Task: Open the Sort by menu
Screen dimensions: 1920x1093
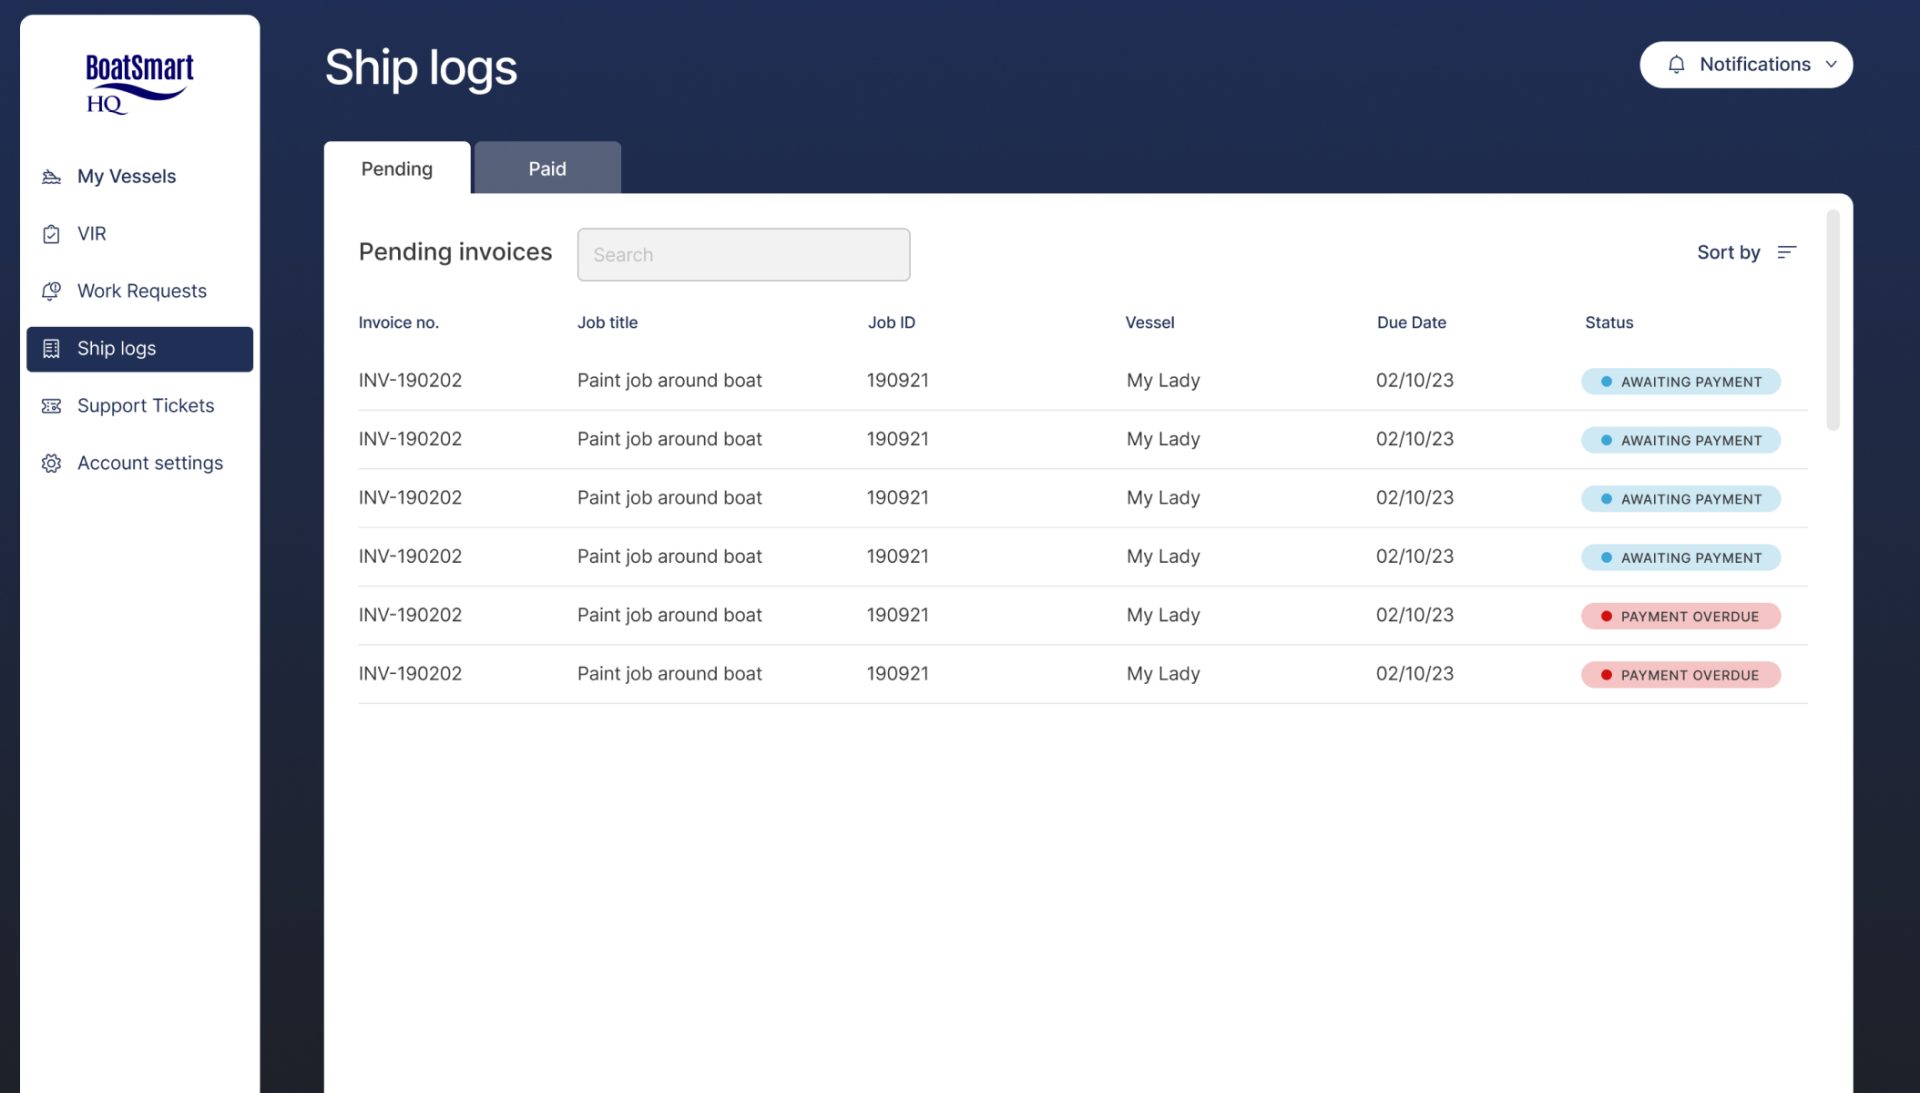Action: pos(1746,252)
